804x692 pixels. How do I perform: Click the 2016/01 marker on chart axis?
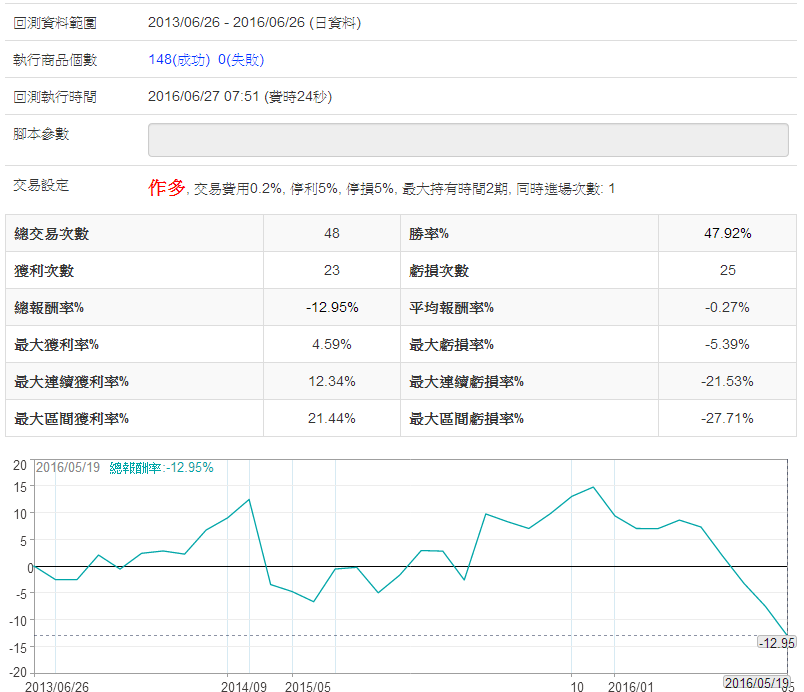click(631, 686)
